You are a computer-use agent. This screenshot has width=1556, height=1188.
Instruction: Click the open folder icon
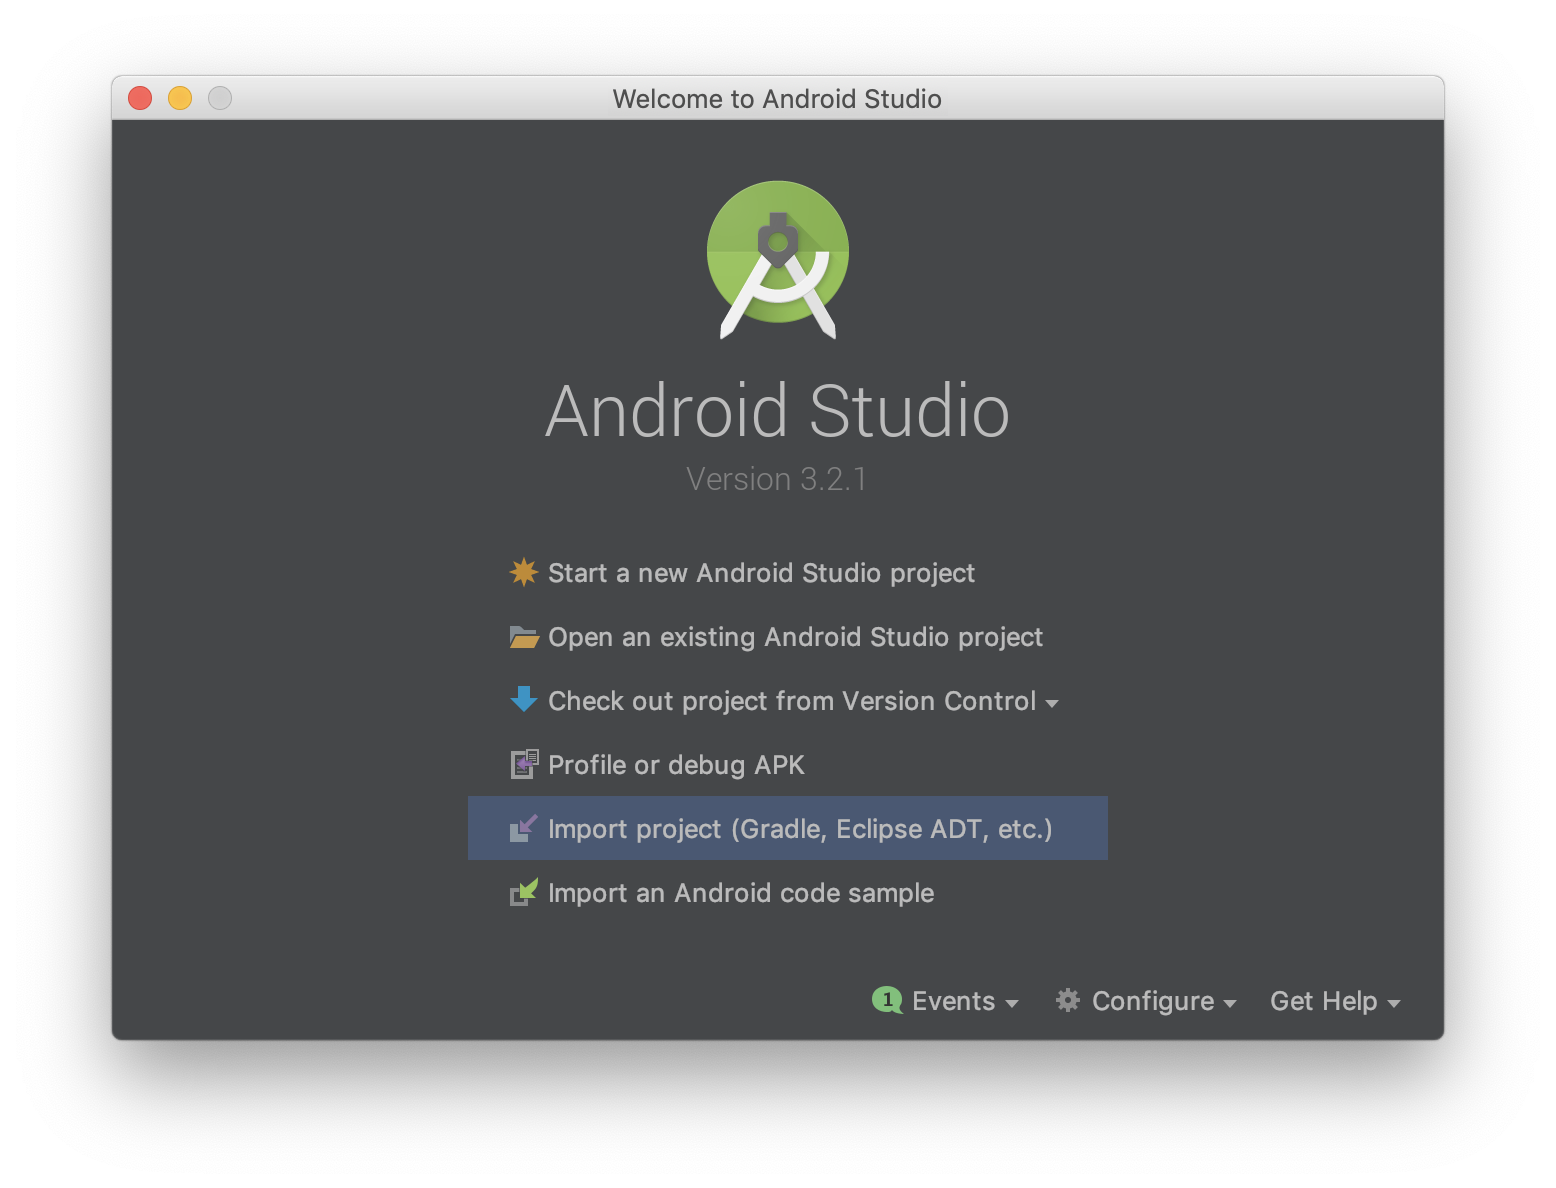pyautogui.click(x=523, y=637)
